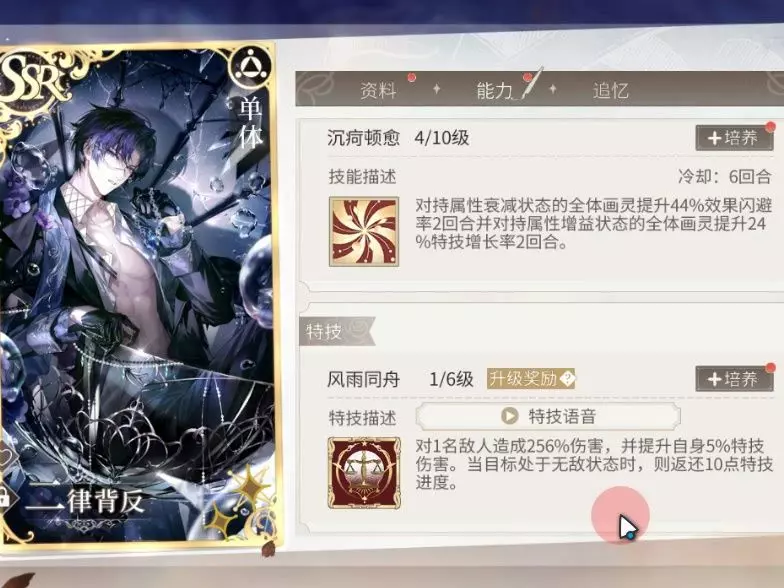Play the 特技语音 voice clip
The width and height of the screenshot is (784, 588).
(548, 416)
